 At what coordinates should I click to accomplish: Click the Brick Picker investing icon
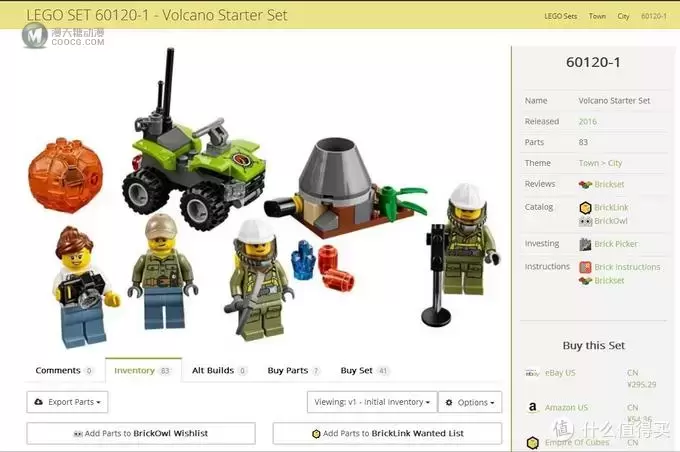click(x=585, y=244)
